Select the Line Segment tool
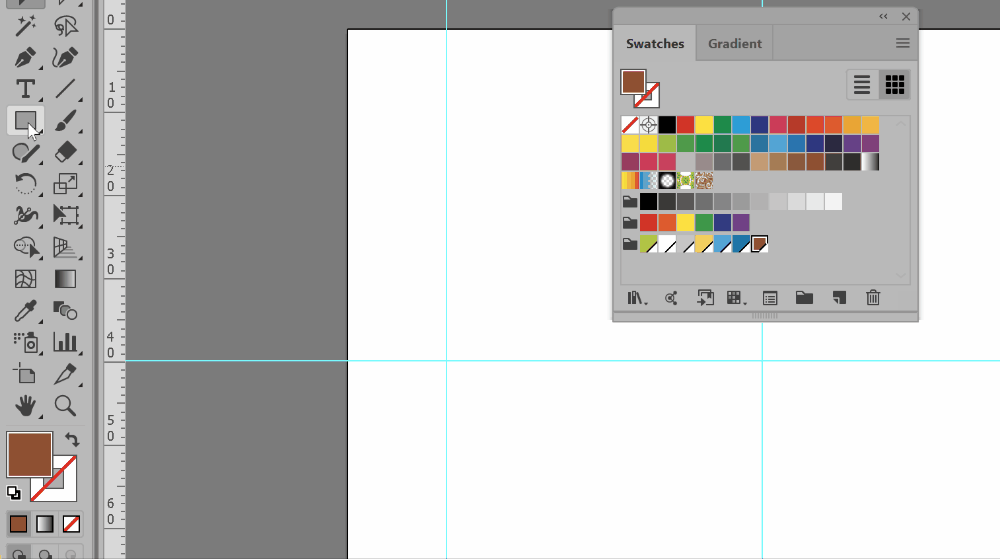Image resolution: width=1000 pixels, height=559 pixels. (65, 89)
